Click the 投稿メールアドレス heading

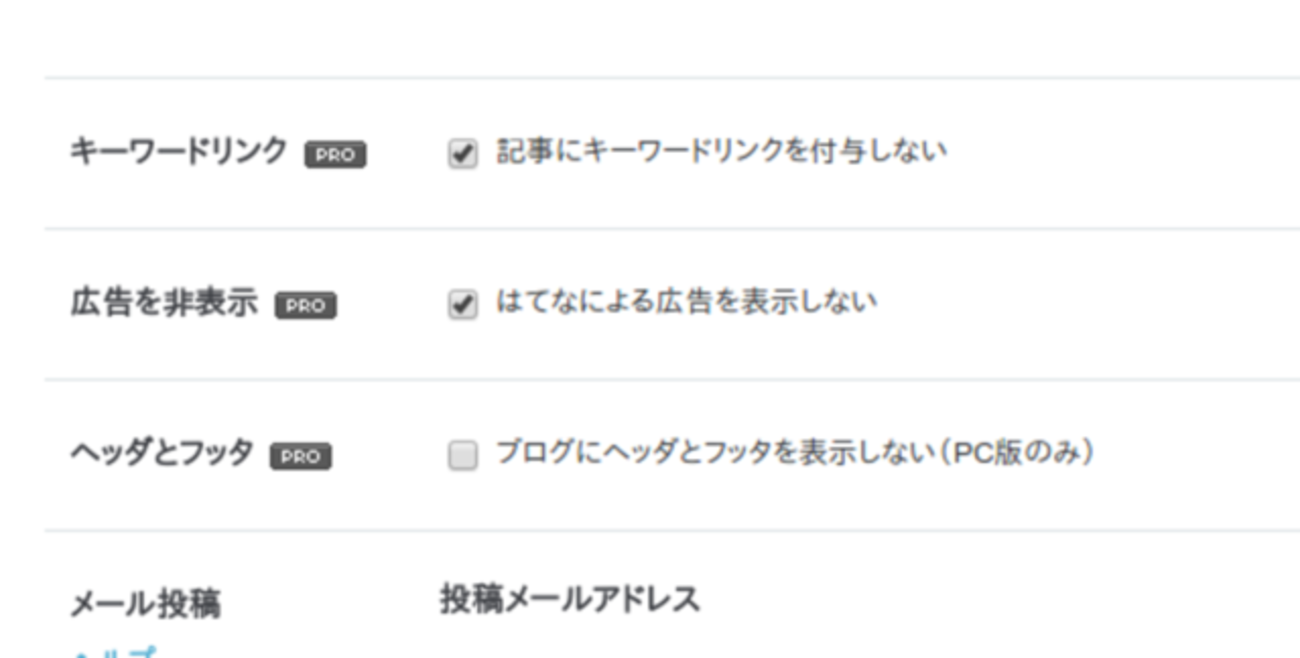click(x=570, y=600)
